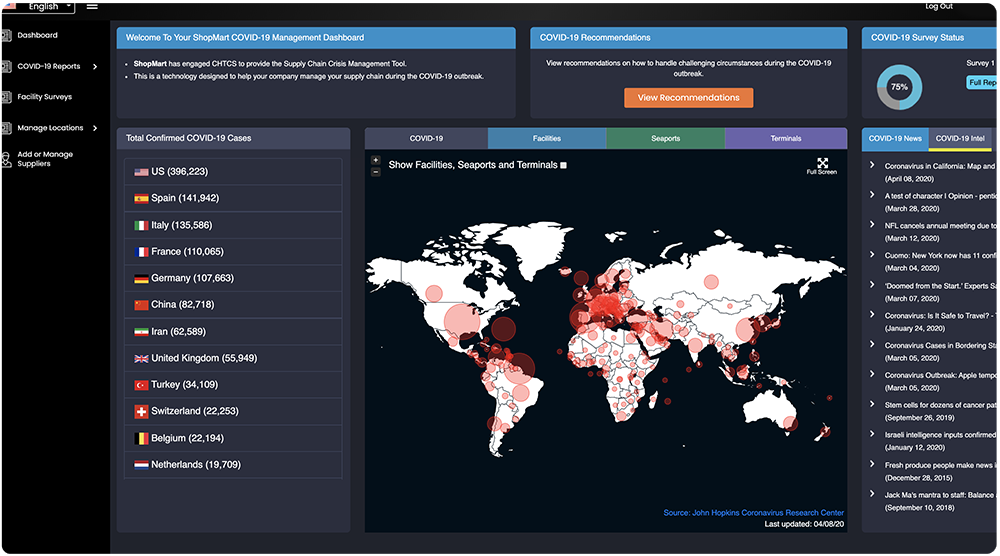
Task: Click the Switzerland flag icon
Action: pyautogui.click(x=141, y=412)
